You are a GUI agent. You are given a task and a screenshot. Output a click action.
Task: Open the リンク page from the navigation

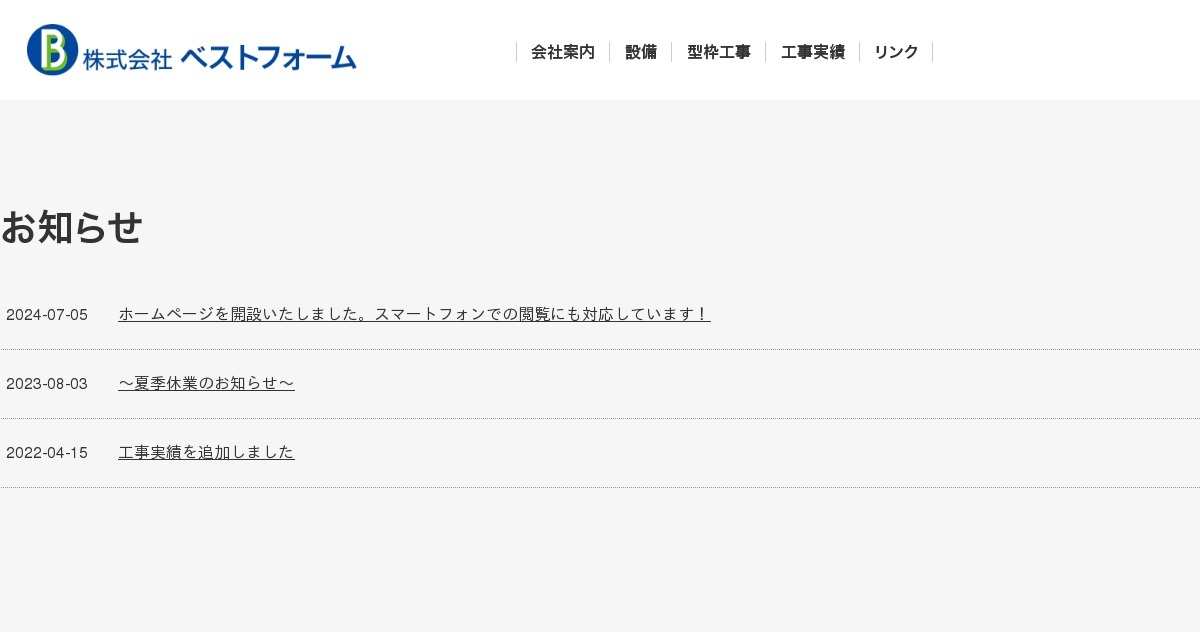pyautogui.click(x=895, y=52)
